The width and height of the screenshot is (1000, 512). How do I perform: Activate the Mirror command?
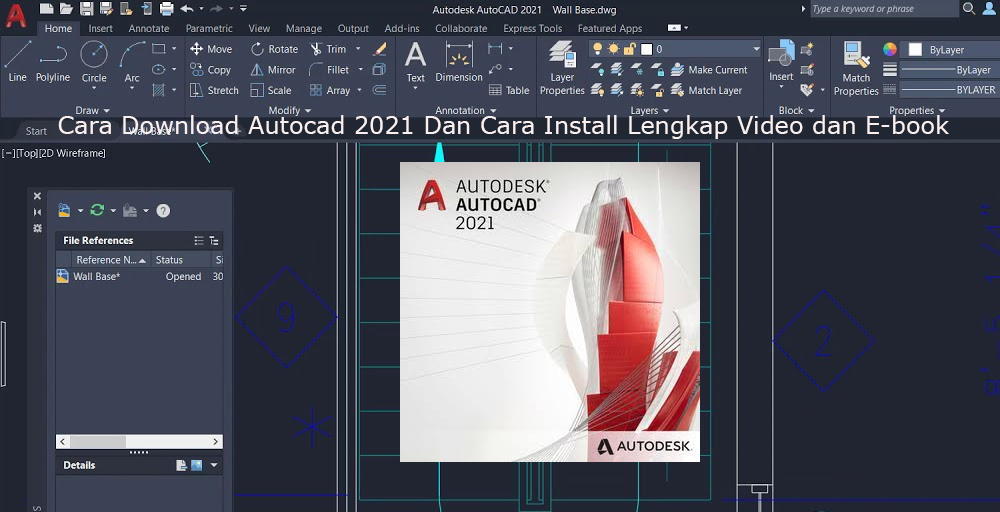pos(273,69)
